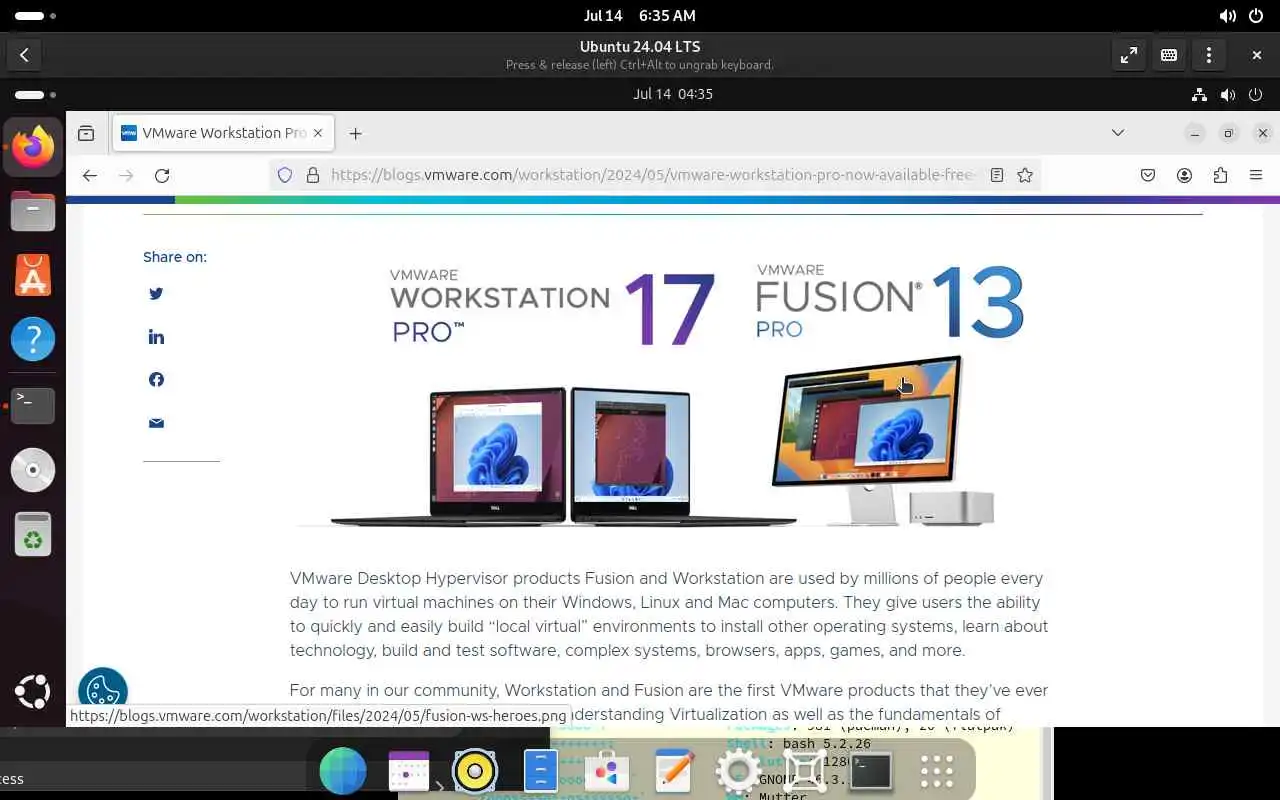Open Settings gear in host dash
This screenshot has width=1280, height=800.
point(739,771)
